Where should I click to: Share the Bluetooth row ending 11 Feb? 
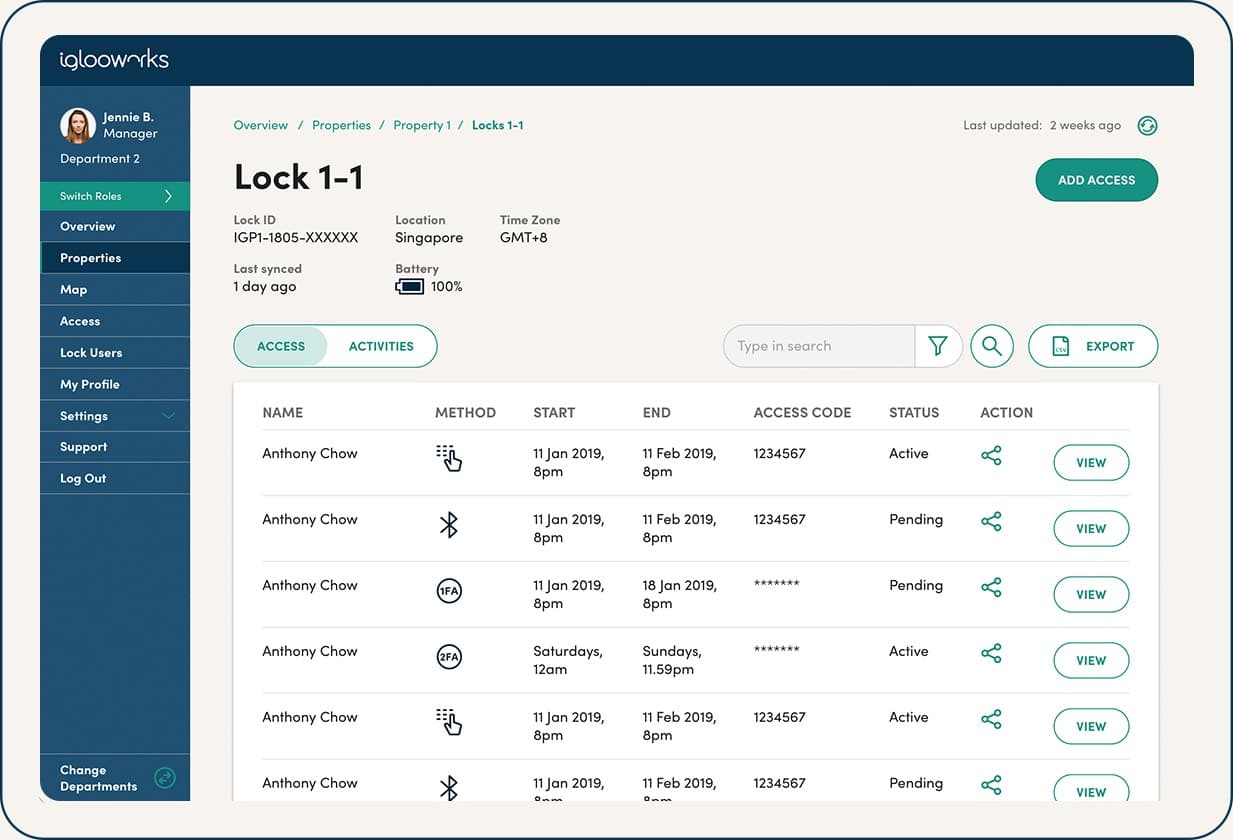[x=991, y=522]
